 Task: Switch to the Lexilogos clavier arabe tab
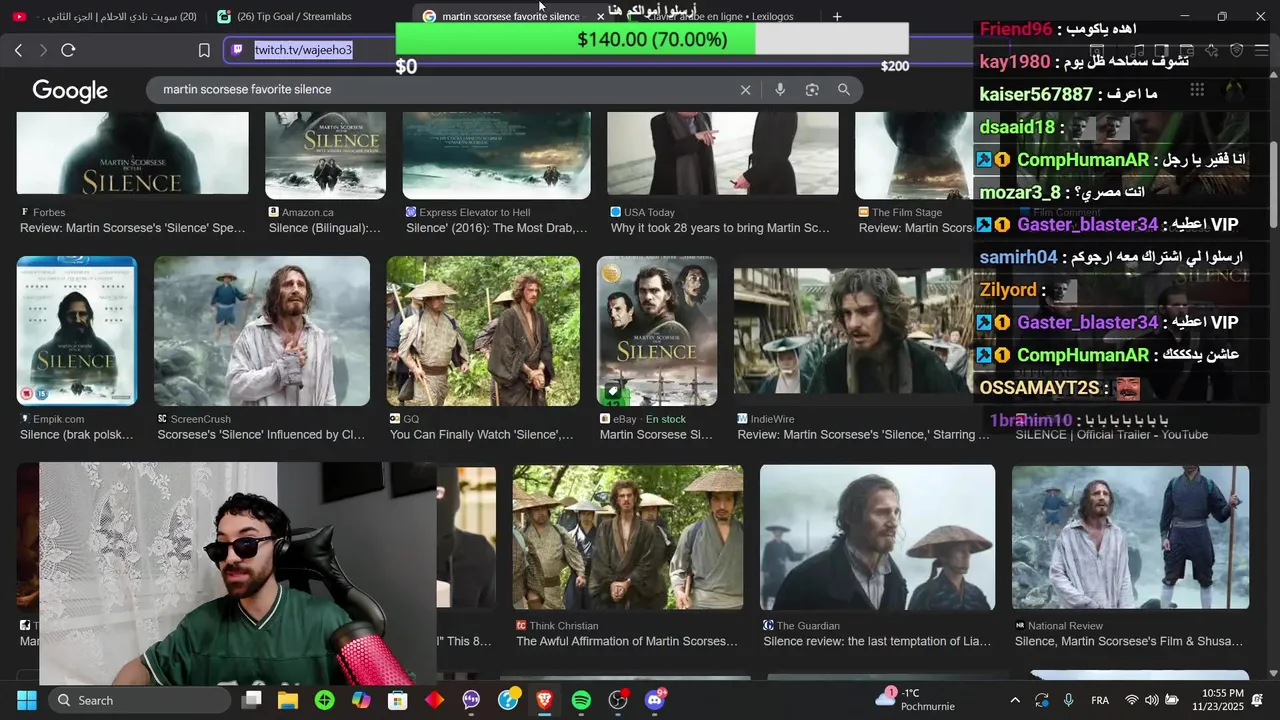720,16
